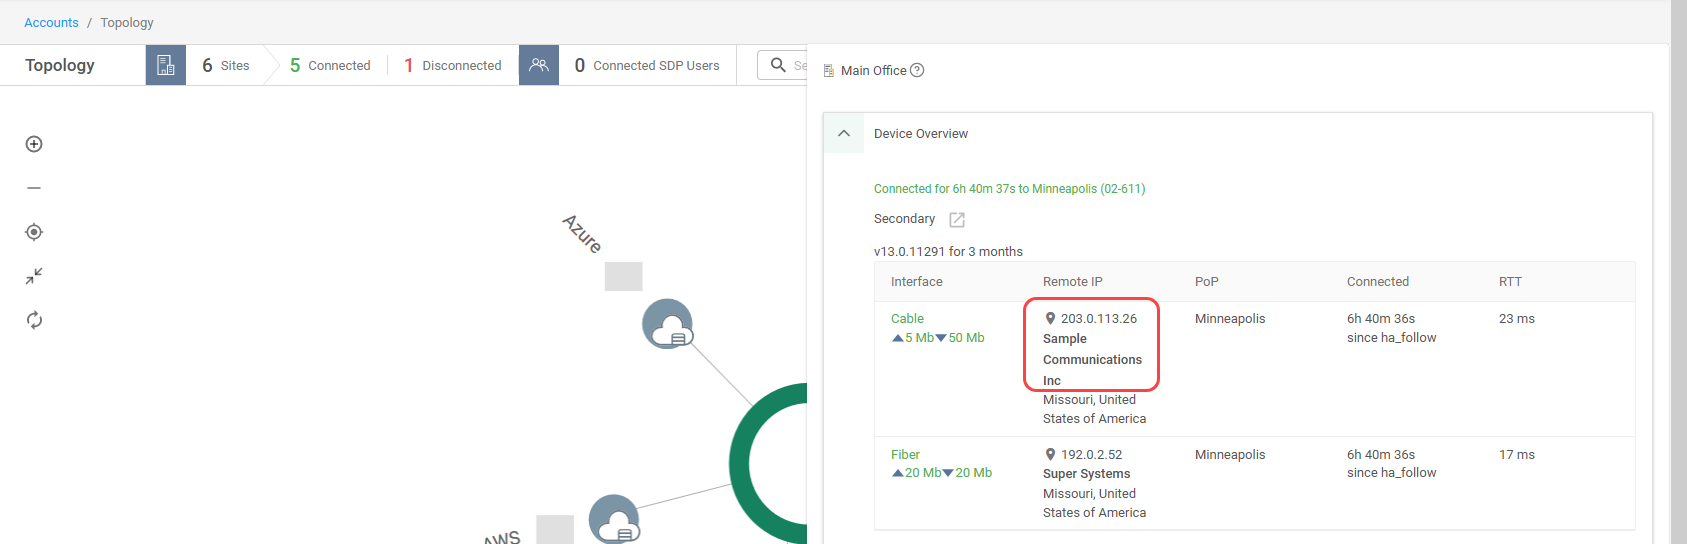Click the Fiber interface link
The height and width of the screenshot is (544, 1687).
pyautogui.click(x=905, y=455)
